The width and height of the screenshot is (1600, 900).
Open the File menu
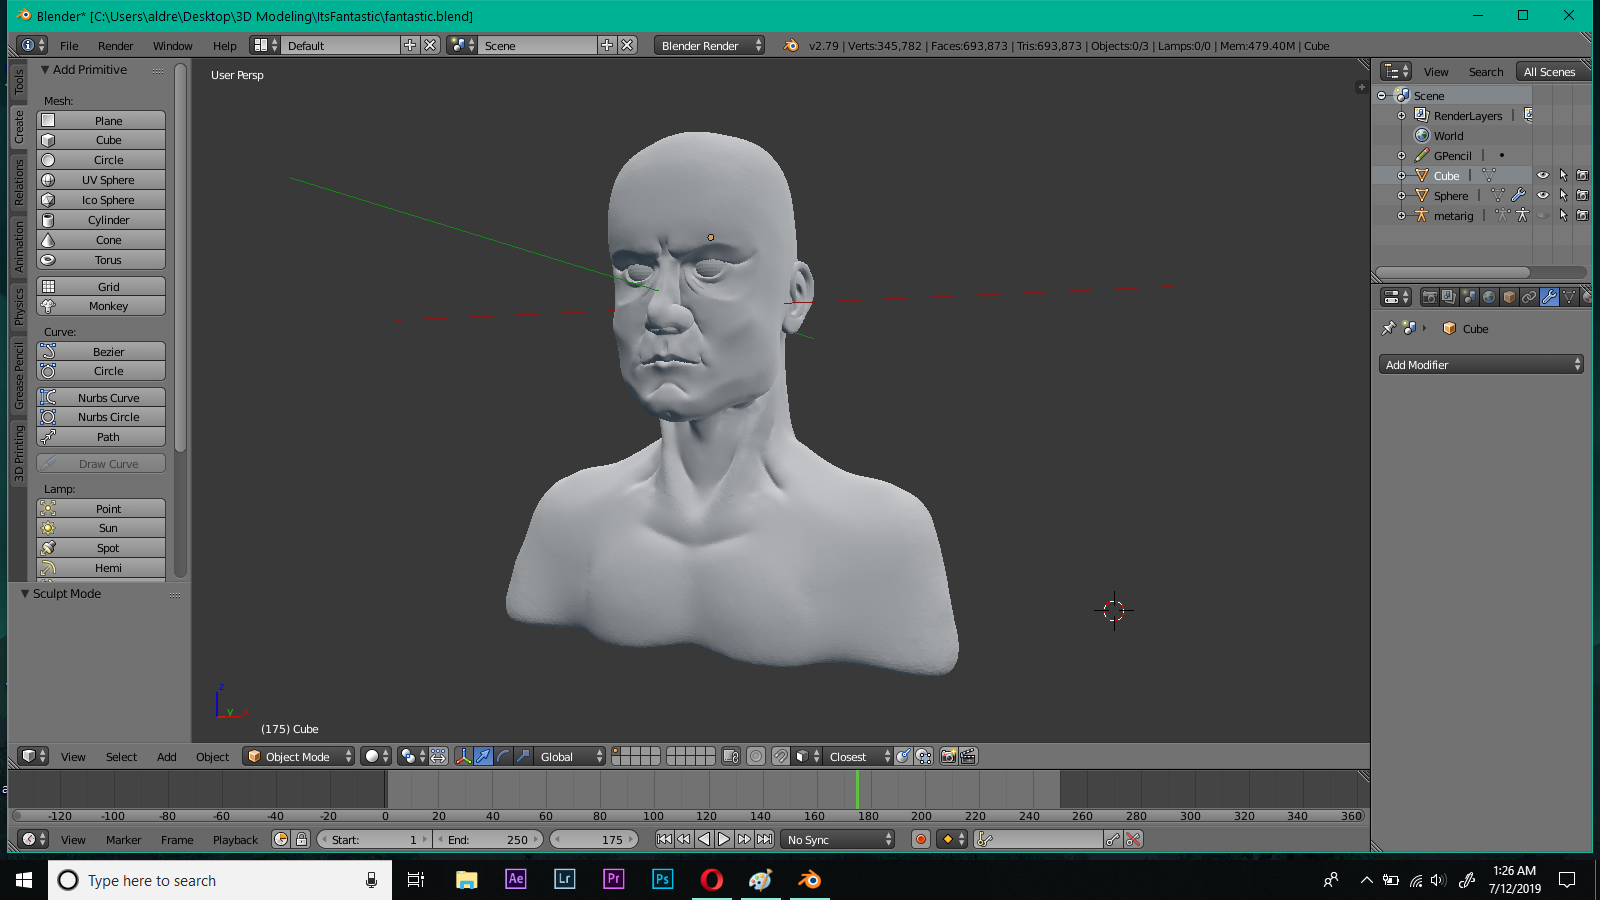coord(69,45)
